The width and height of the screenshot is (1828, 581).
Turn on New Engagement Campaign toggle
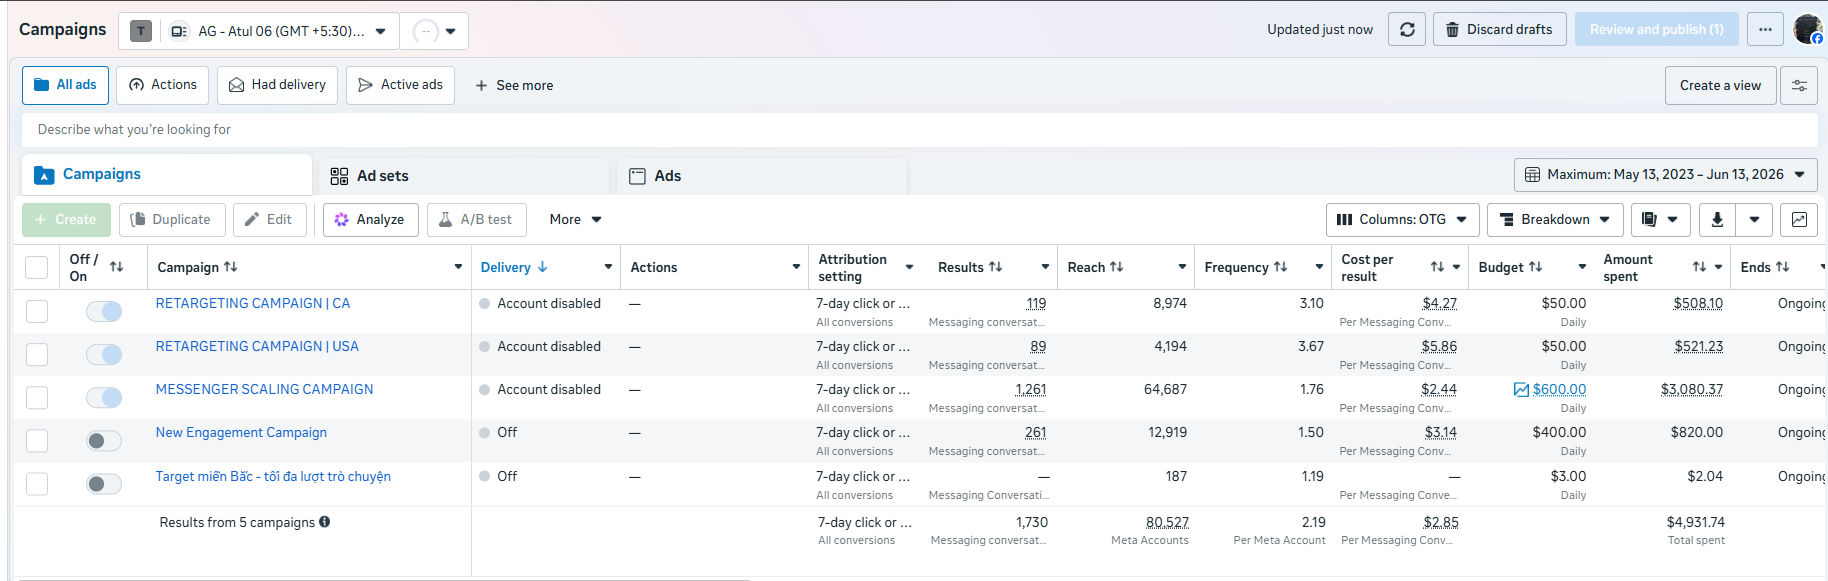pyautogui.click(x=104, y=441)
